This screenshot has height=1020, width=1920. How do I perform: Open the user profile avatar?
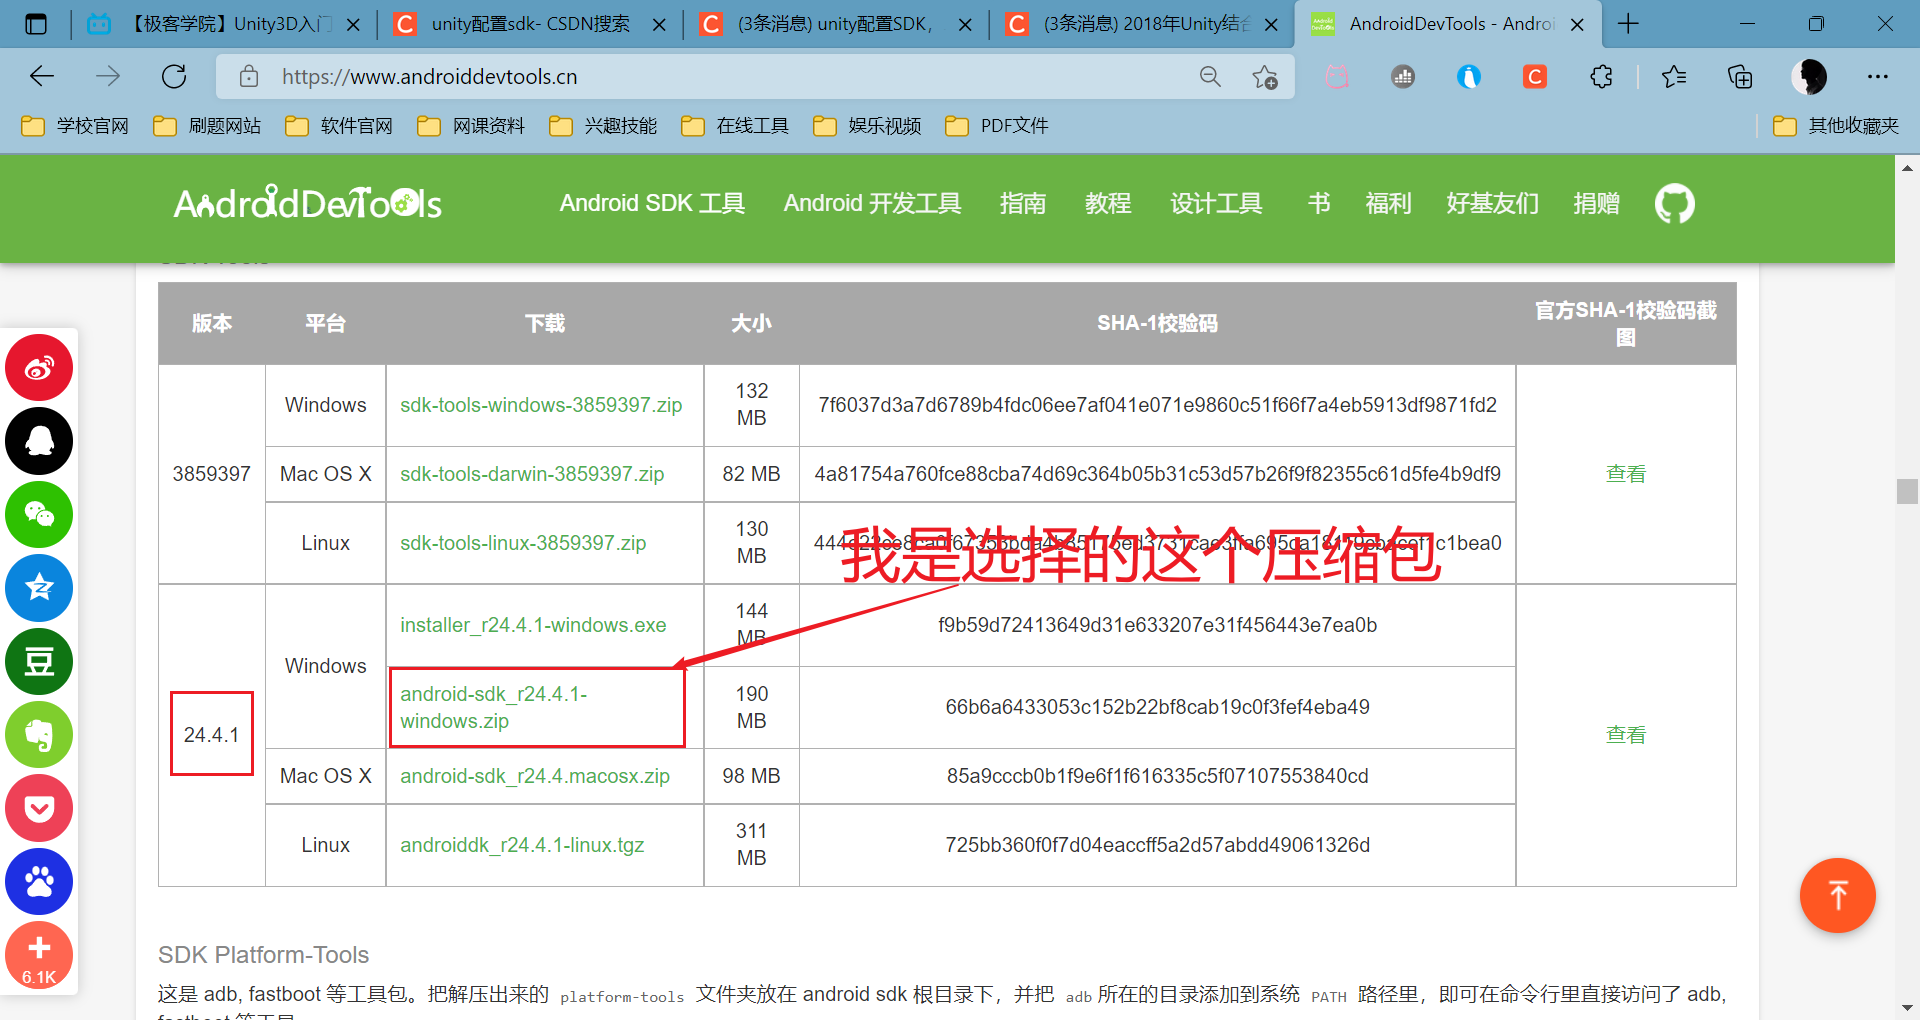[1809, 77]
